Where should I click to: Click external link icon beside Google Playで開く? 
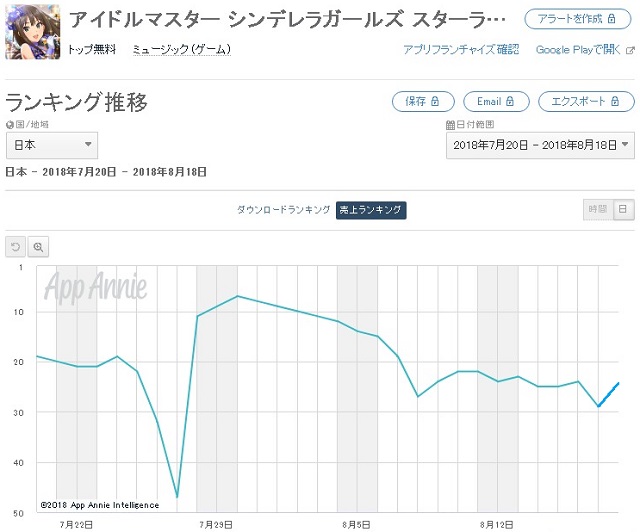pyautogui.click(x=630, y=51)
